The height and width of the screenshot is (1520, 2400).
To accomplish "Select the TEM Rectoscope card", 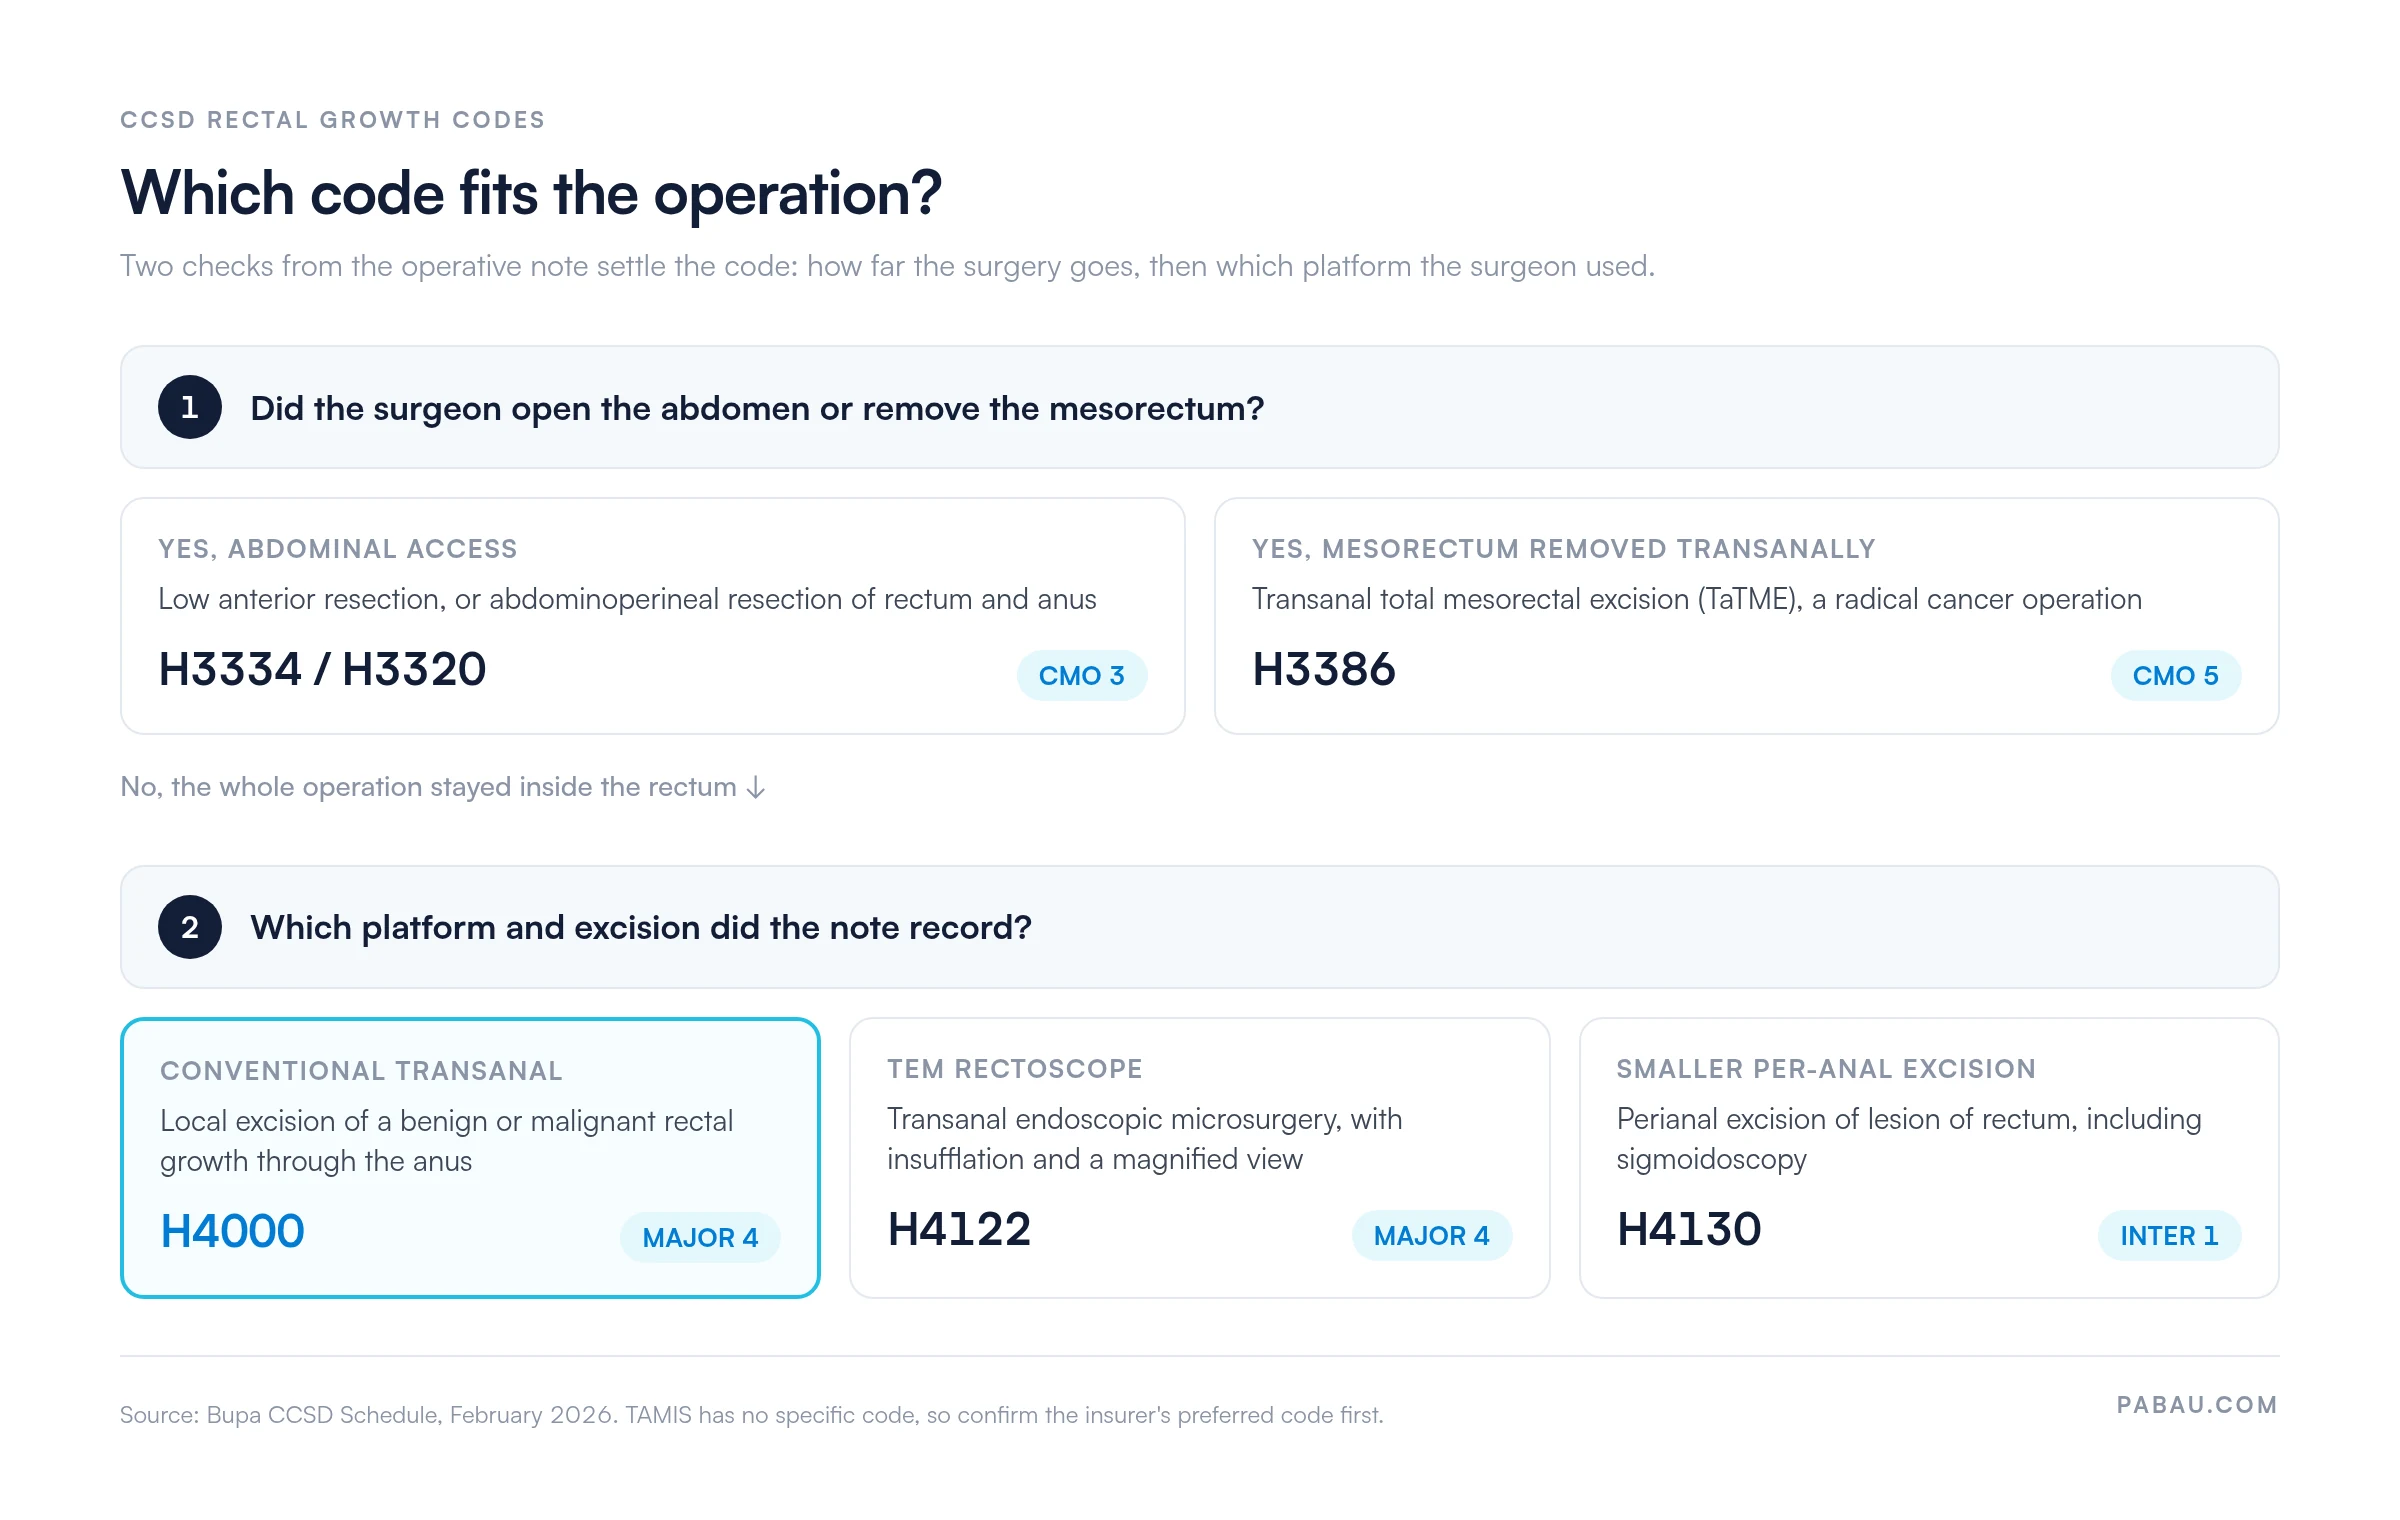I will click(1199, 1158).
